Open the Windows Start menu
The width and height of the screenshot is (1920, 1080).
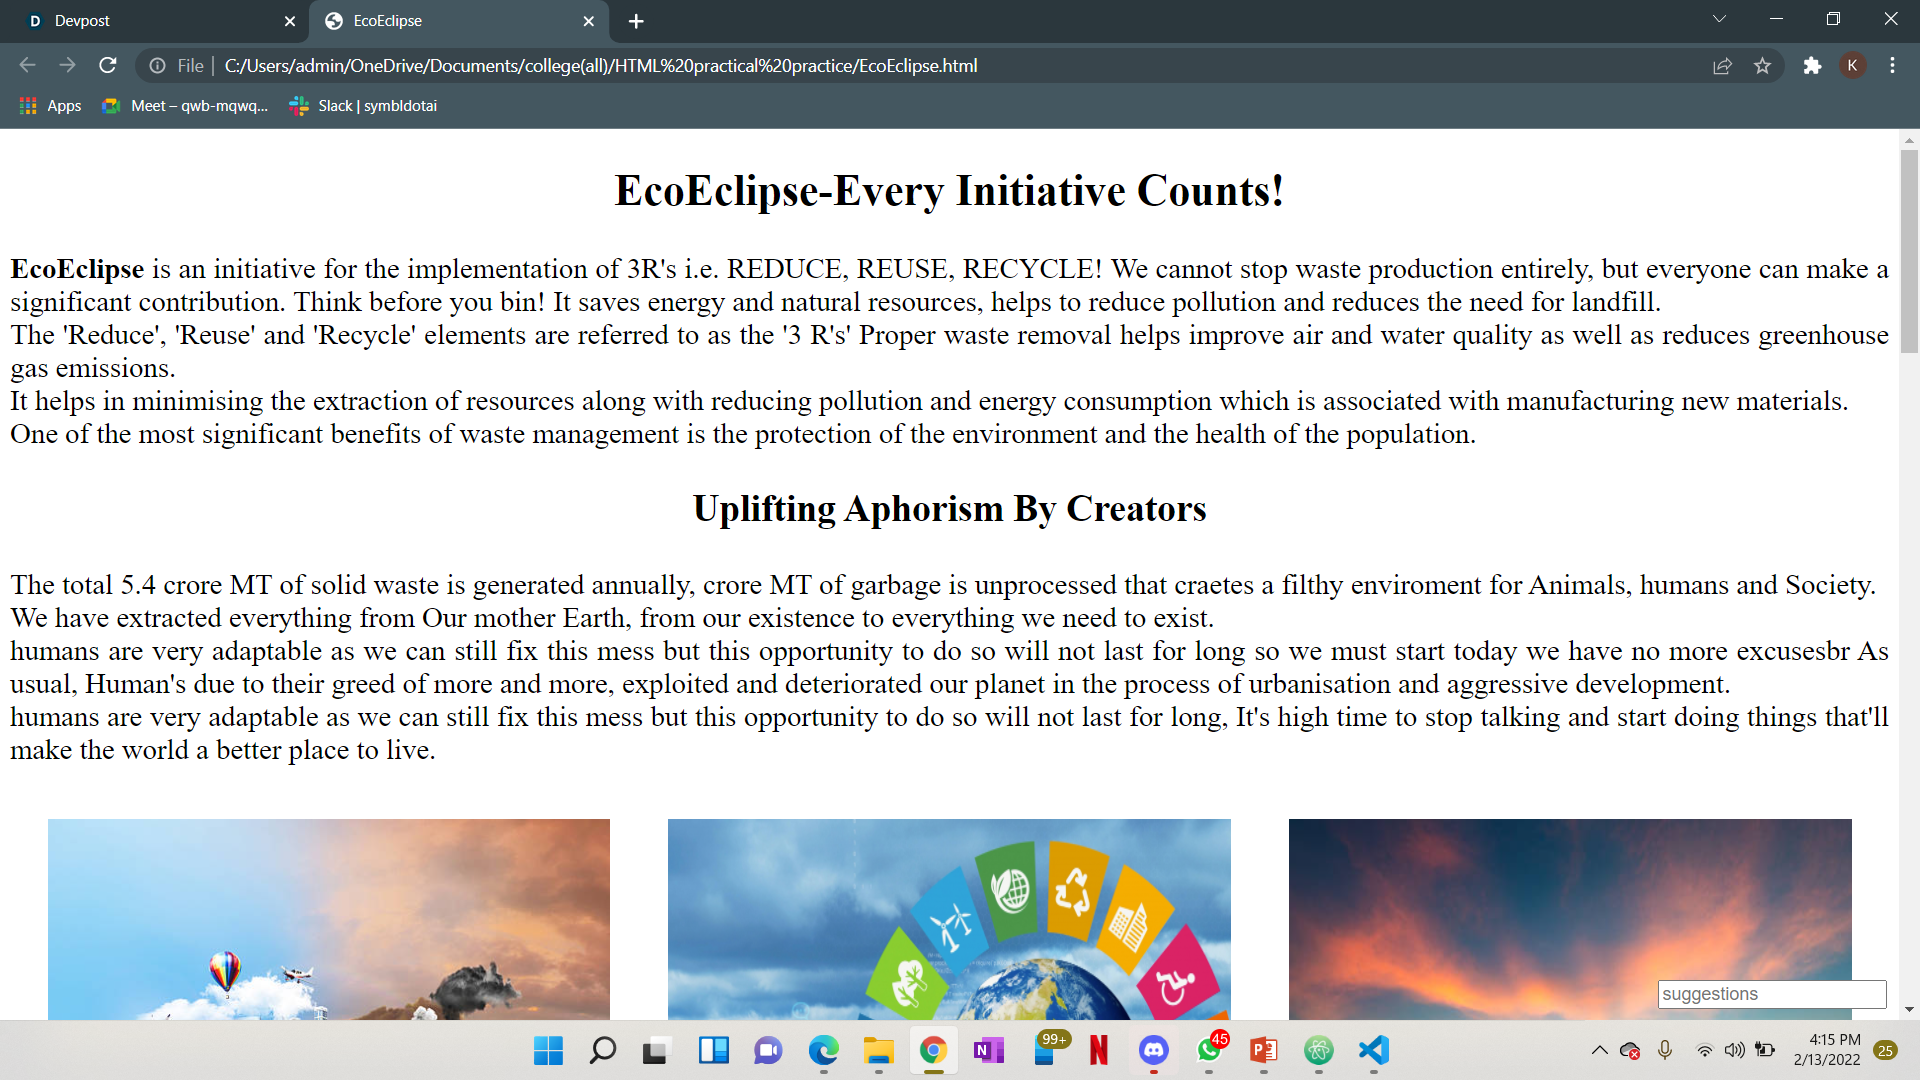[x=547, y=1051]
